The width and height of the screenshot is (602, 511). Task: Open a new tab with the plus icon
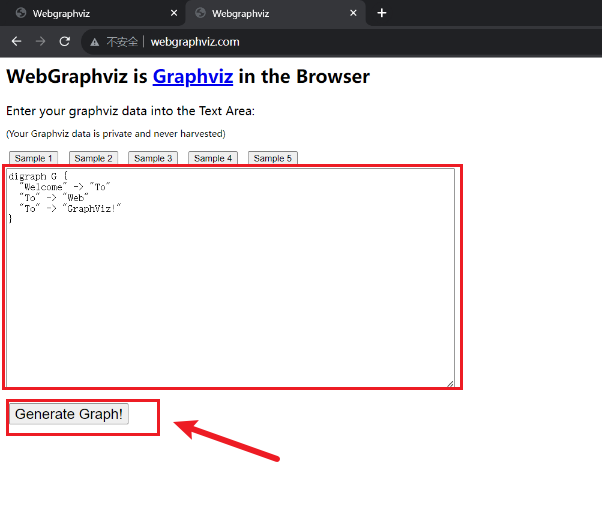tap(381, 13)
